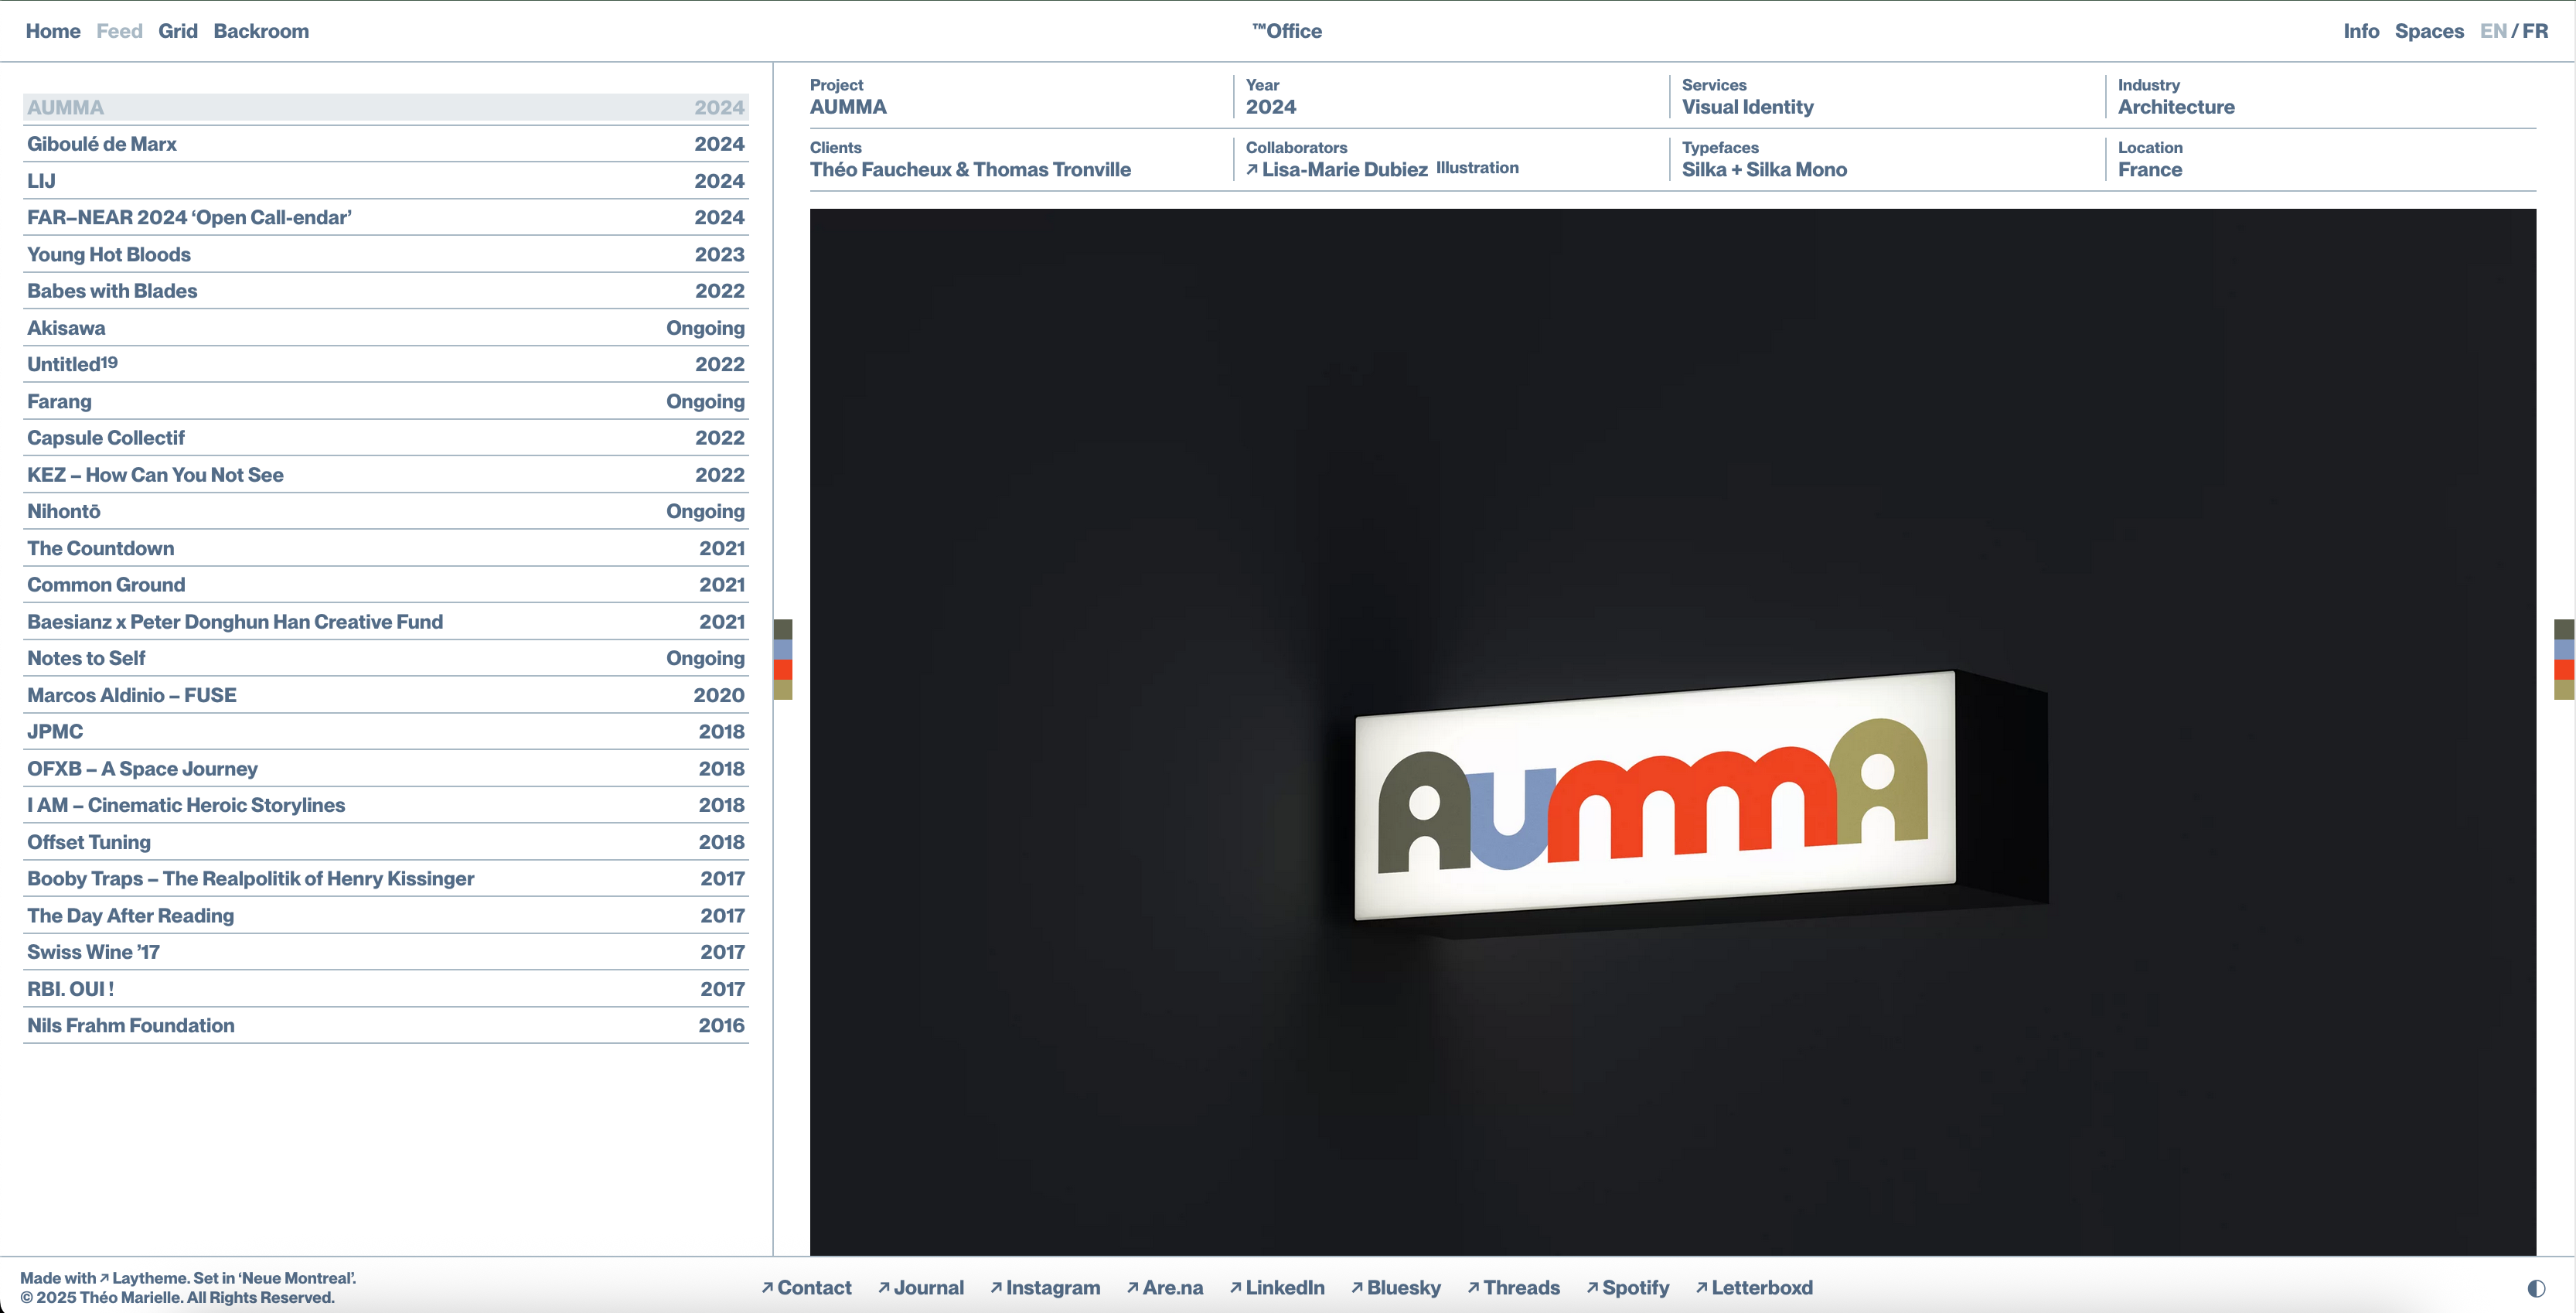Open the Backroom page
The image size is (2576, 1313).
[x=261, y=31]
